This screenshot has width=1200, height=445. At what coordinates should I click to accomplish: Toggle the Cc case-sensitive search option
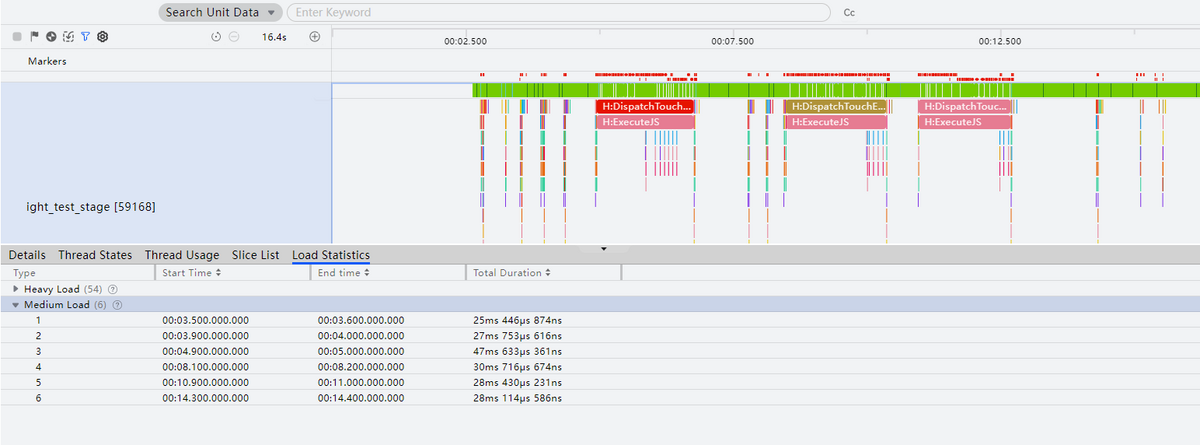pyautogui.click(x=849, y=13)
